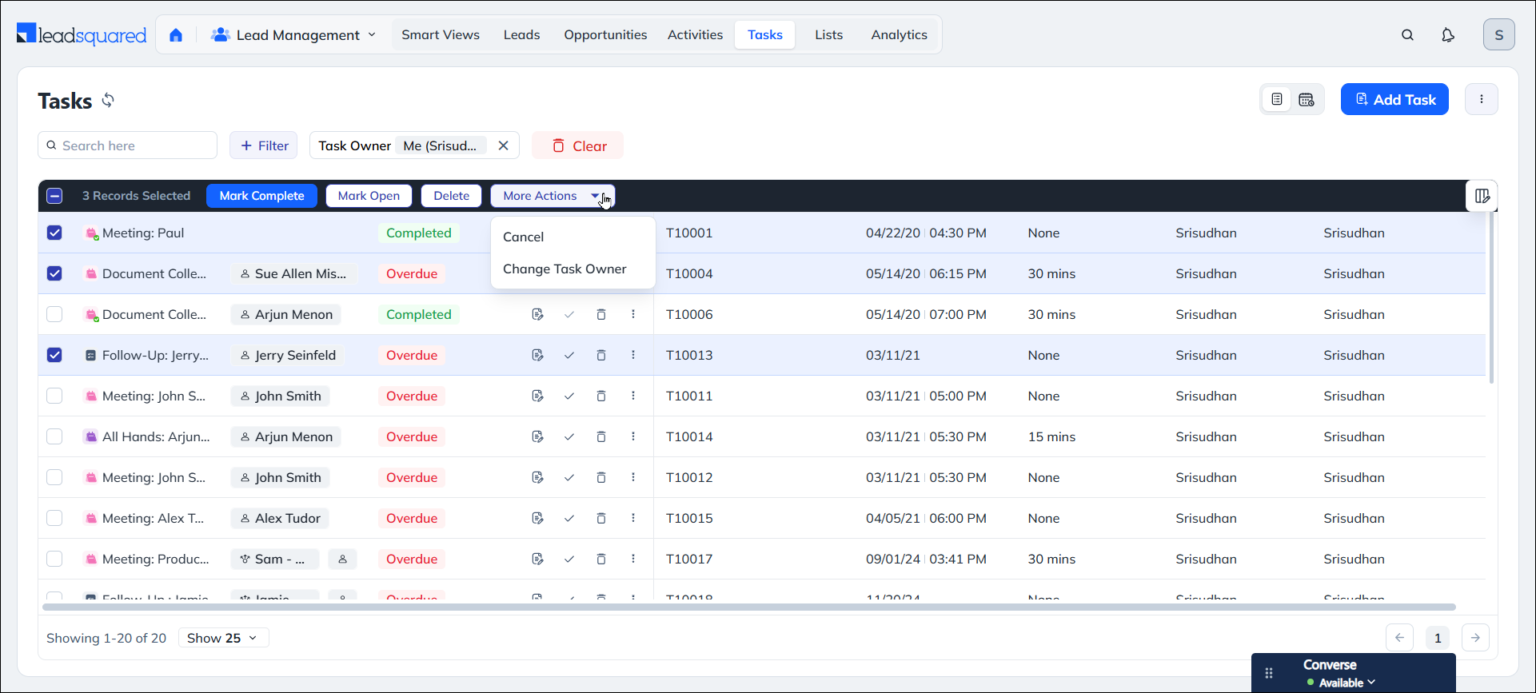Screen dimensions: 1536x693
Task: Open the notifications bell
Action: point(1448,35)
